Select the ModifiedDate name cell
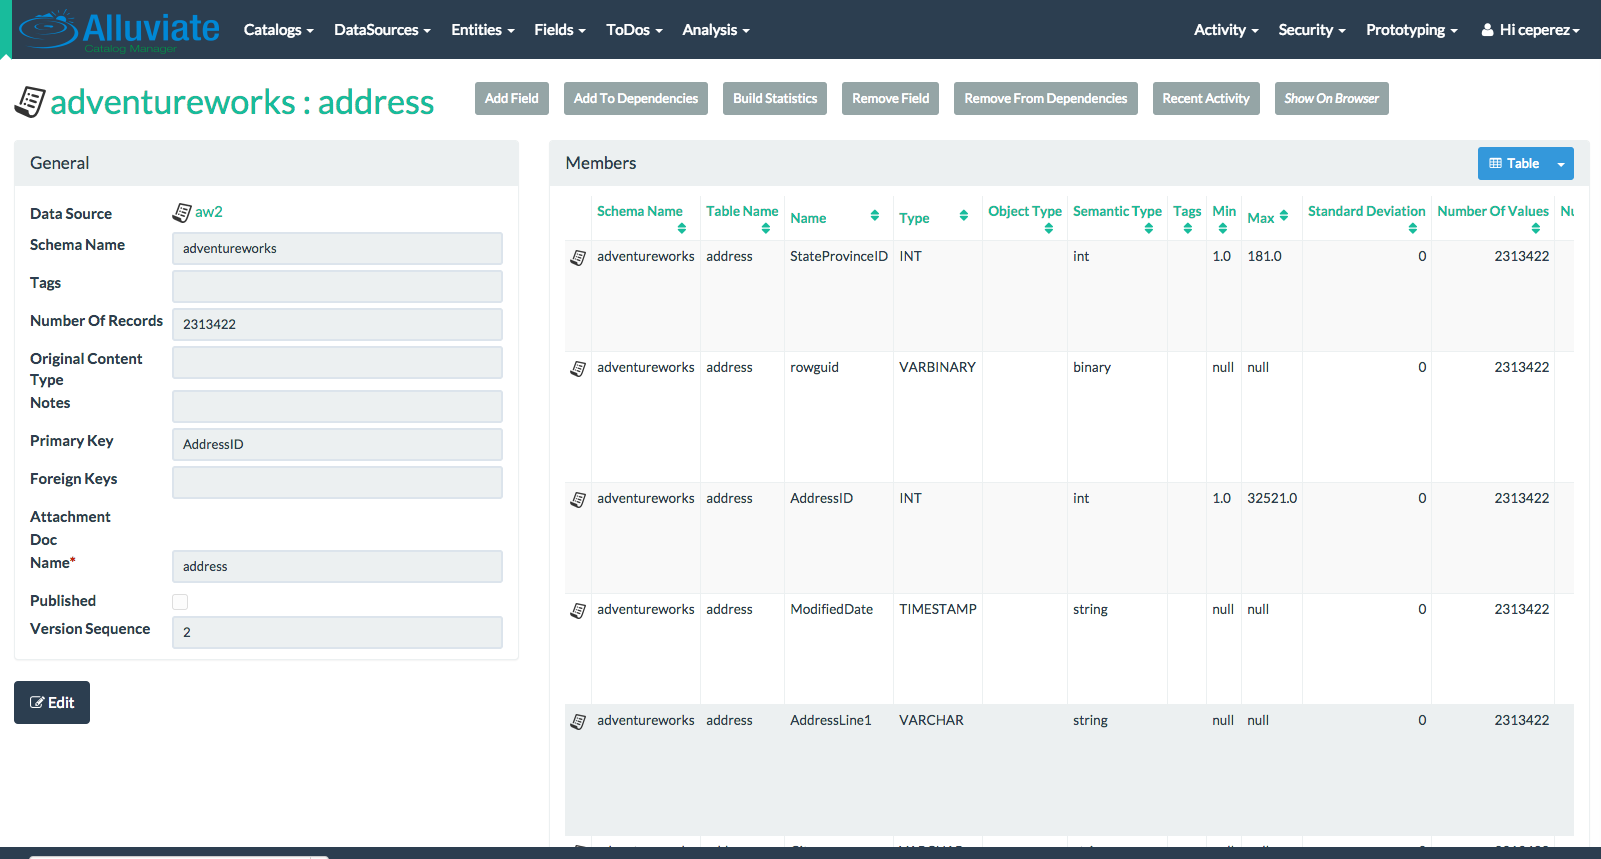Image resolution: width=1601 pixels, height=859 pixels. pyautogui.click(x=832, y=609)
